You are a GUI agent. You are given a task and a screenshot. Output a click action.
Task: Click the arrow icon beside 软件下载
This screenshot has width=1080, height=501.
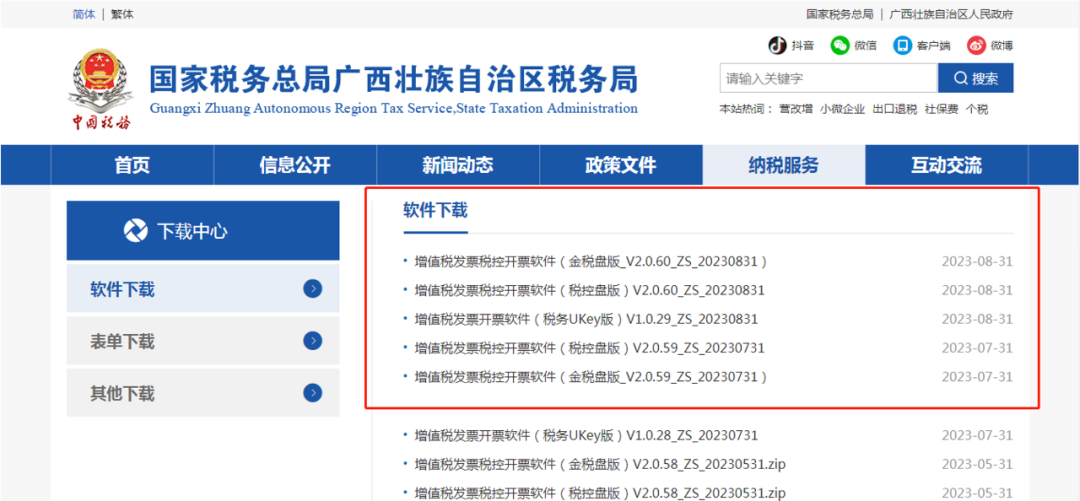pos(313,289)
